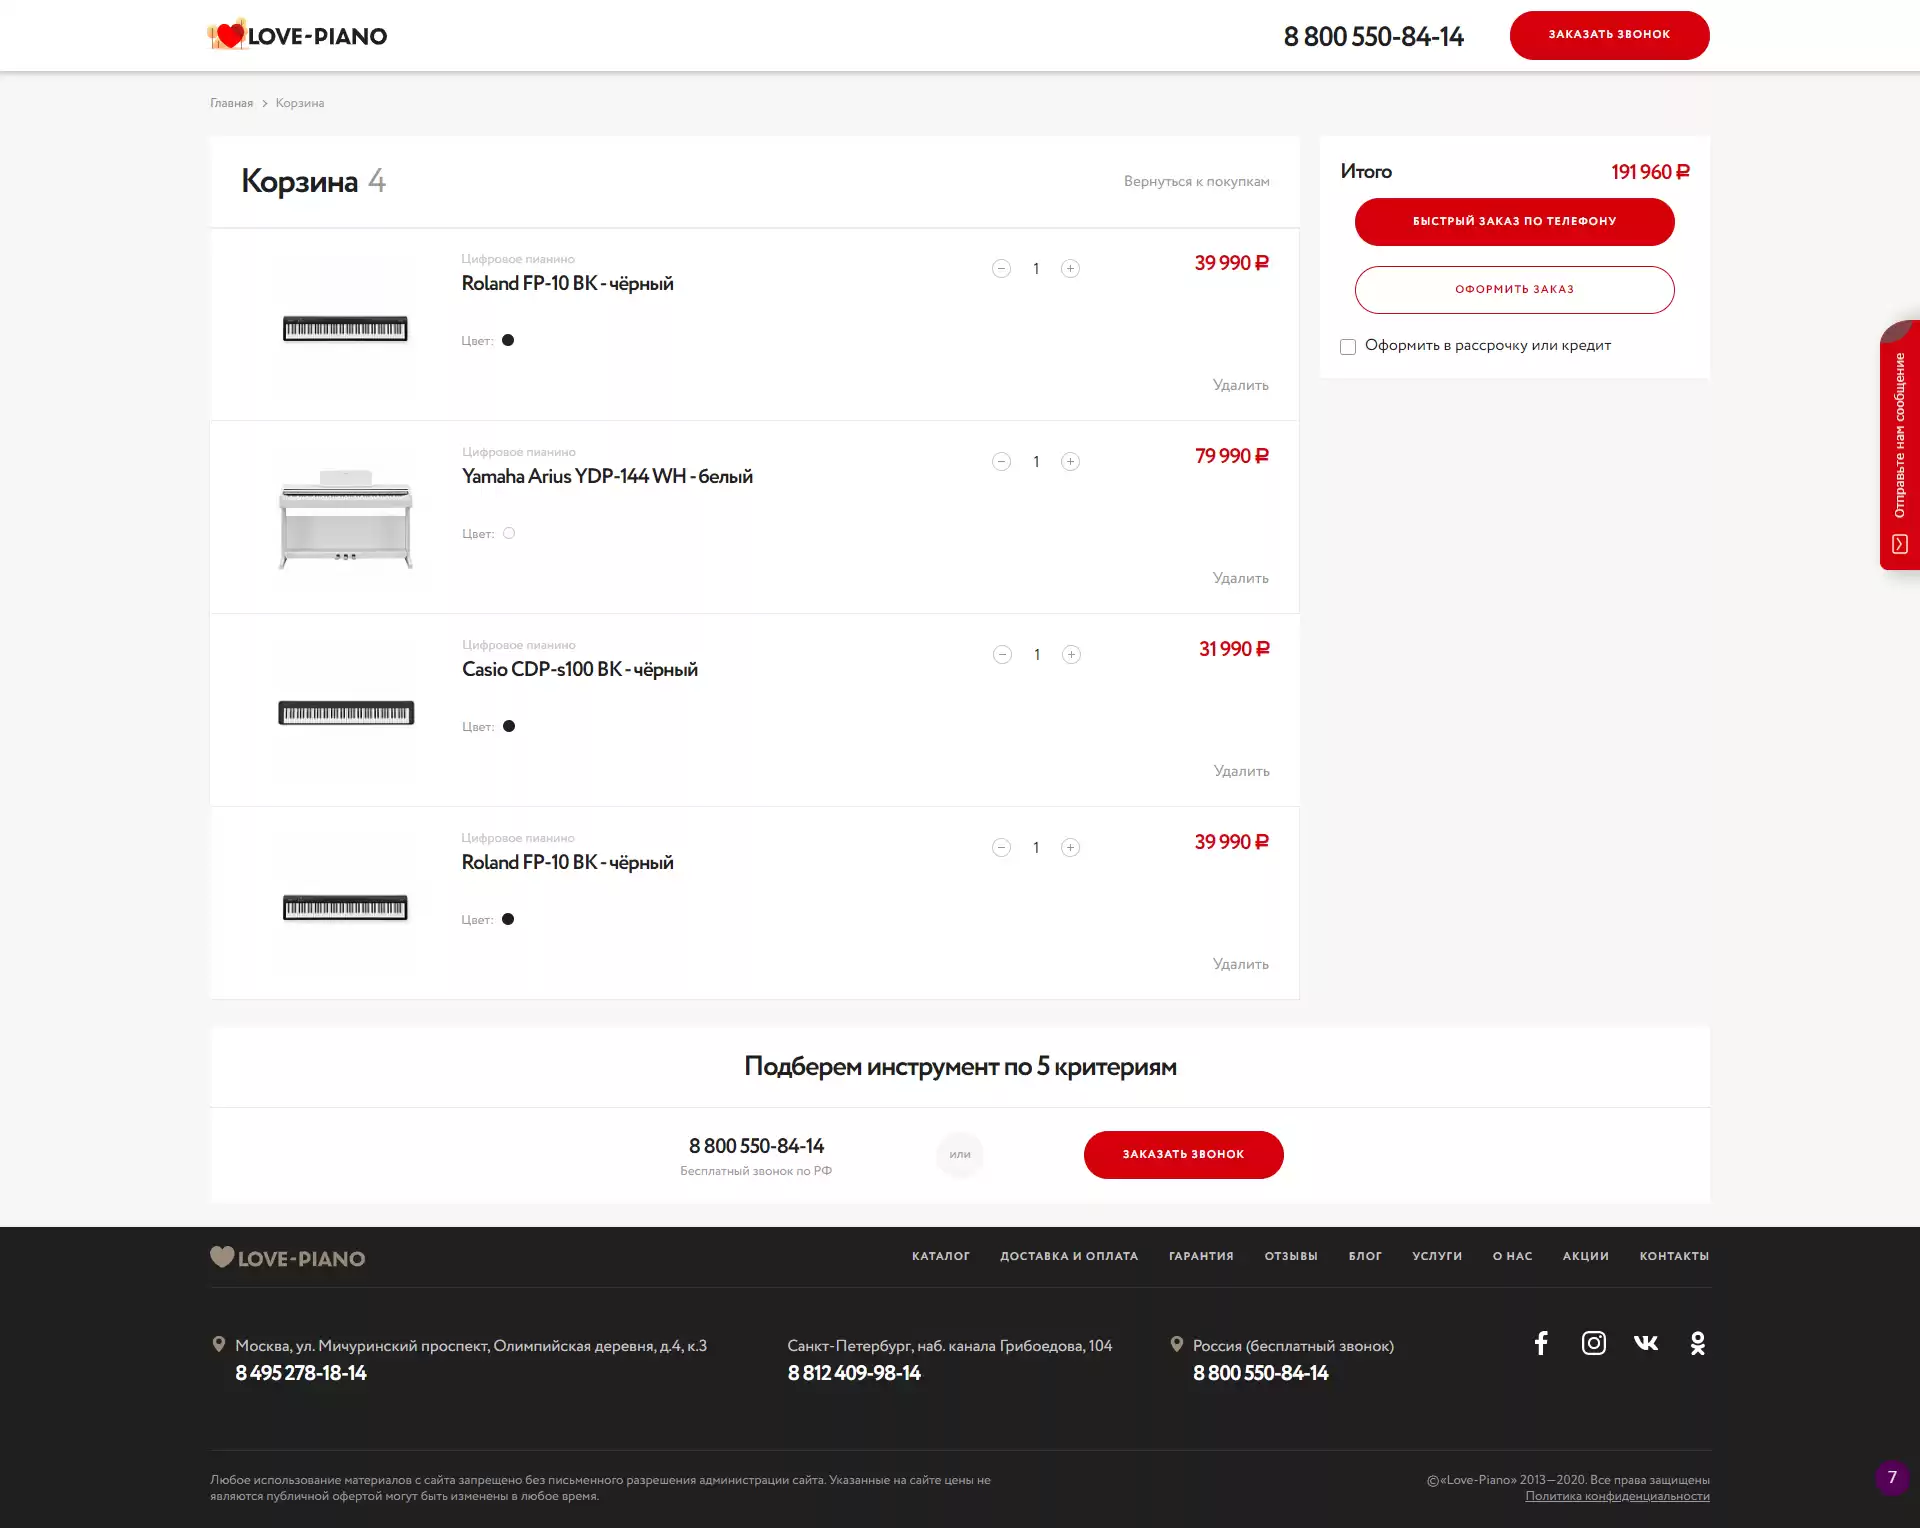1920x1528 pixels.
Task: Decrease quantity of first Roland FP-10 BK
Action: click(1001, 268)
